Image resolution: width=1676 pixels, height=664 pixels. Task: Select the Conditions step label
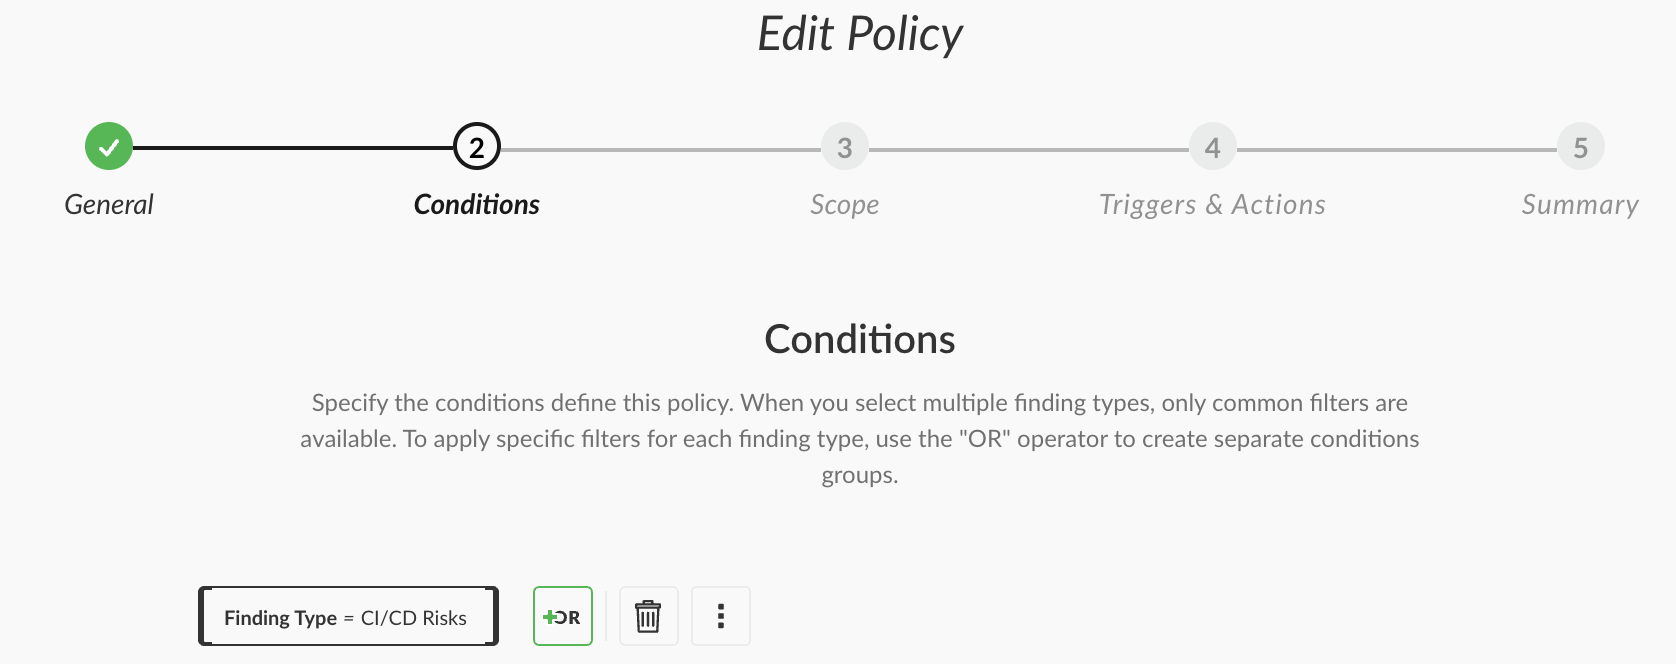477,205
